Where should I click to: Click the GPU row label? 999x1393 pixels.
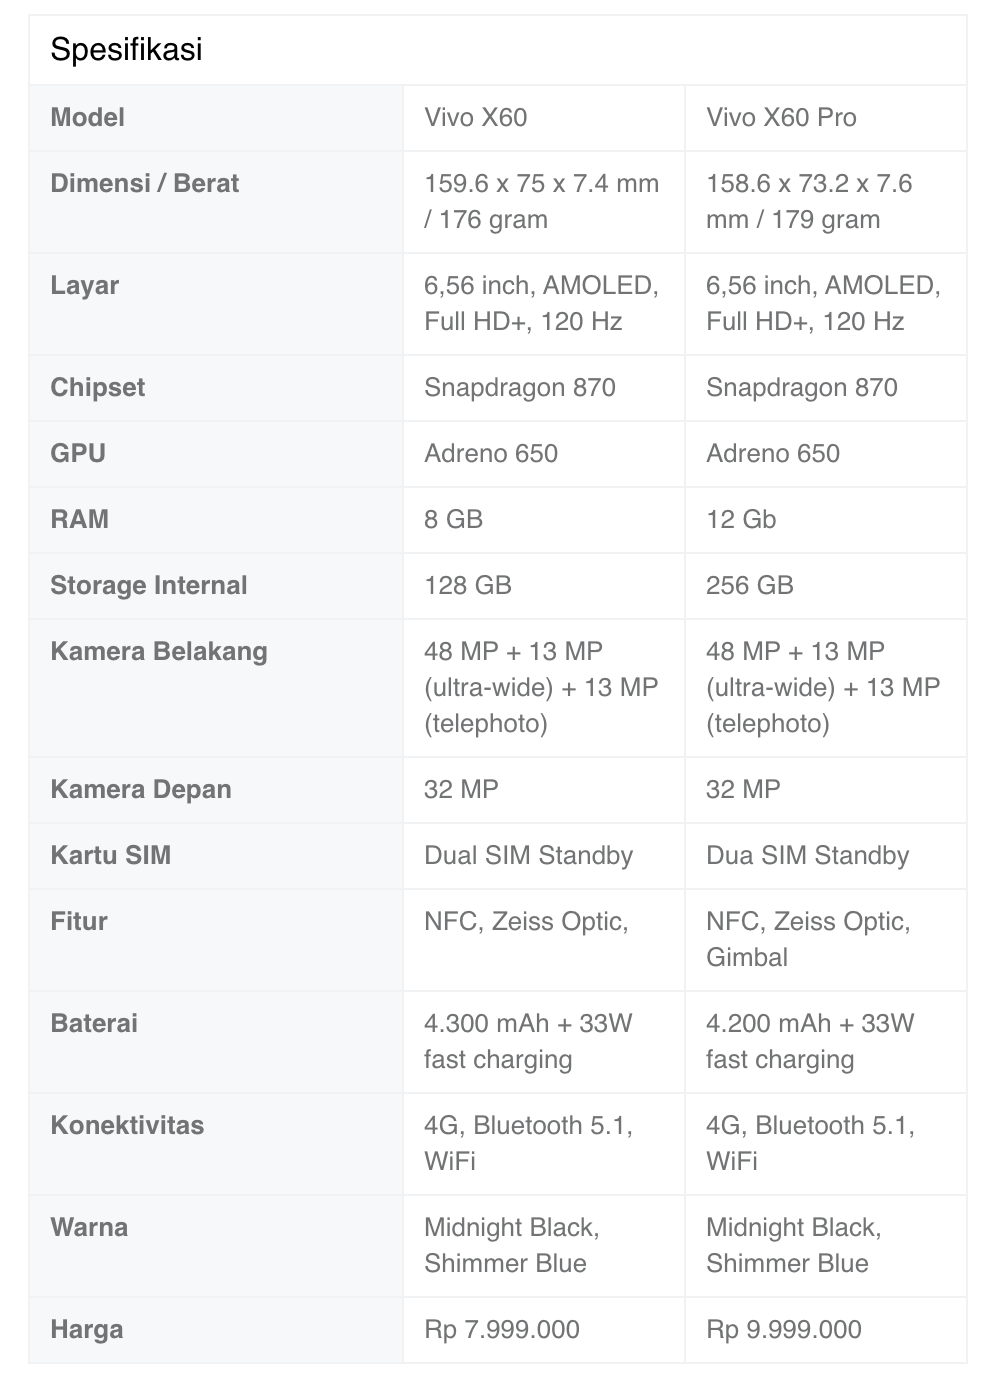pos(78,453)
